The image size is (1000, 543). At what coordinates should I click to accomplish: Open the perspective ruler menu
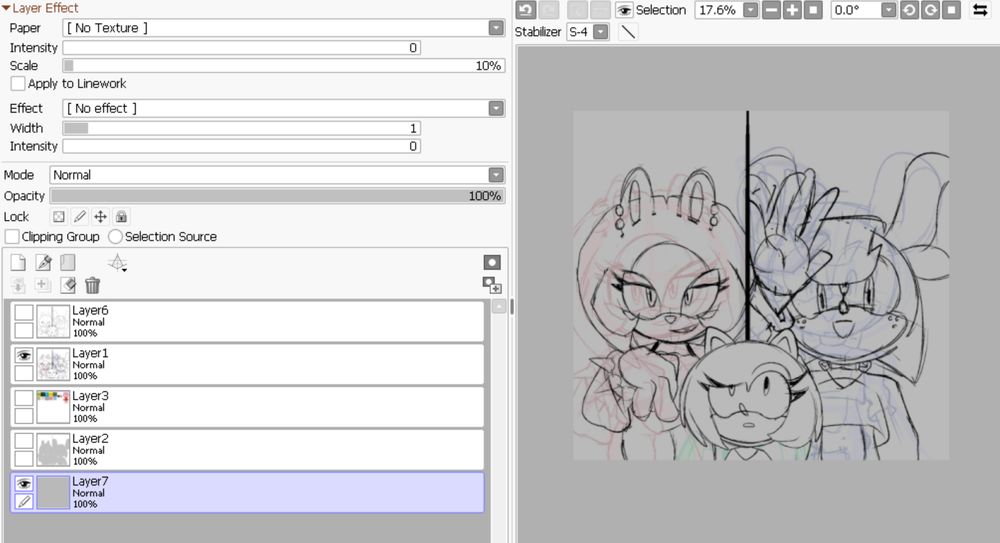click(x=117, y=262)
